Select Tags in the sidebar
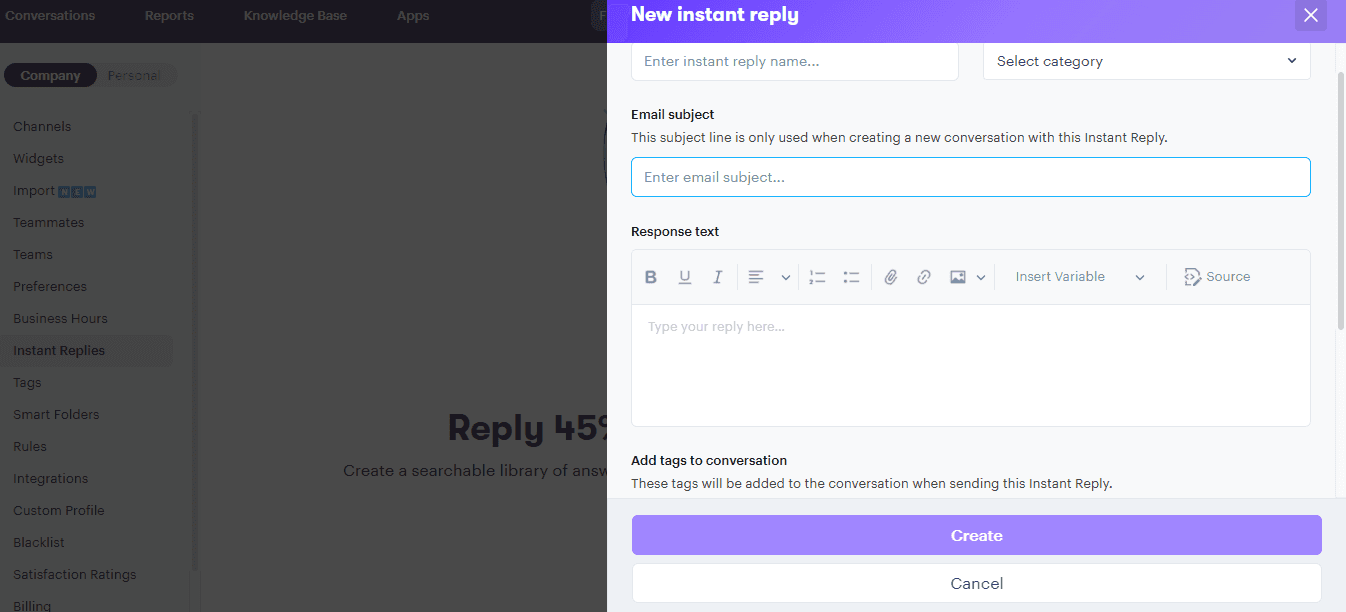1346x612 pixels. coord(27,382)
